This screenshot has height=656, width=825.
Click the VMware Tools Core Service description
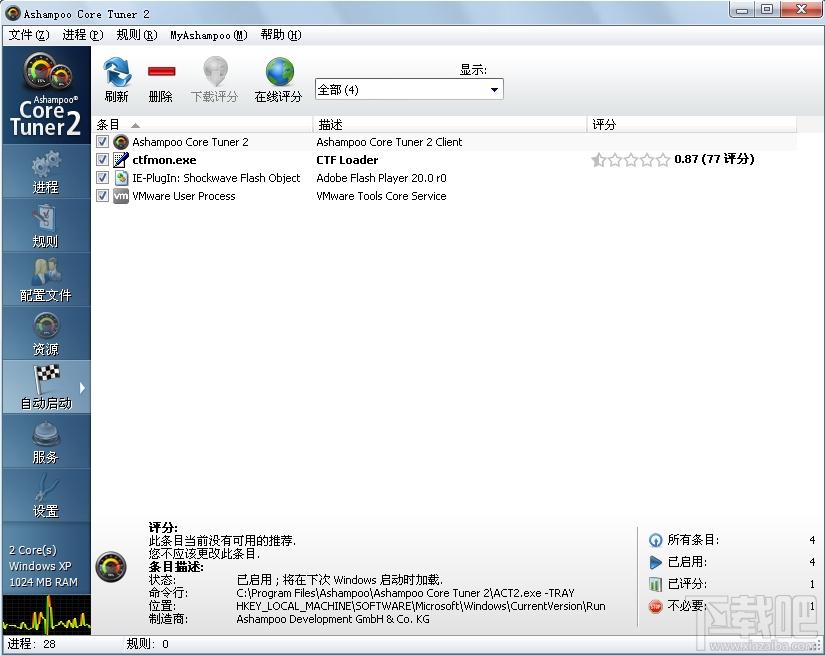381,196
